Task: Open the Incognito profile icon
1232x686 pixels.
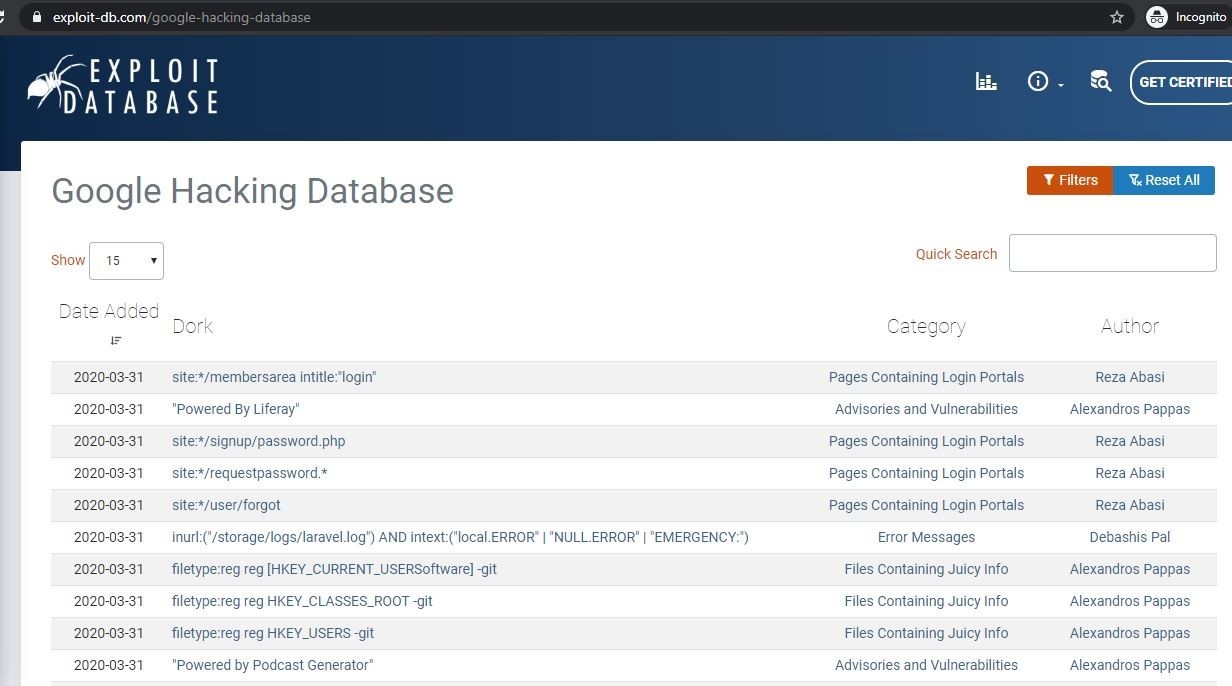Action: (1157, 16)
